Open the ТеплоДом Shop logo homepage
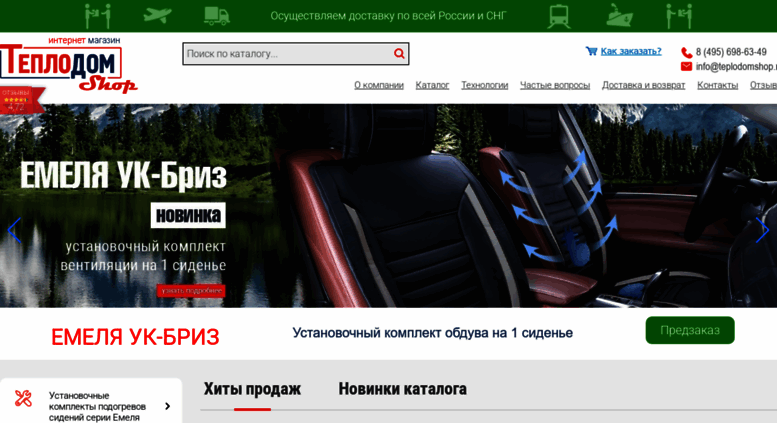The width and height of the screenshot is (777, 423). click(x=67, y=65)
